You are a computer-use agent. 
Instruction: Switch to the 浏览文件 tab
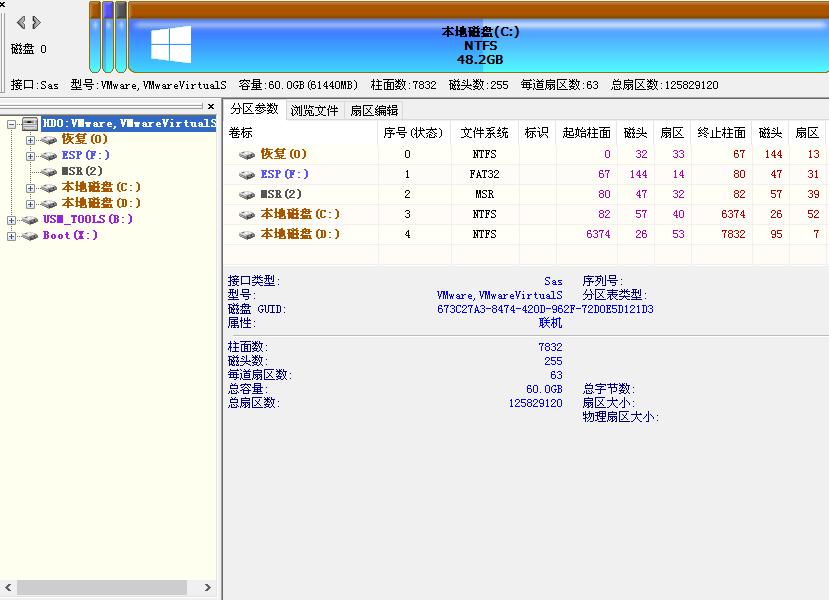tap(314, 110)
